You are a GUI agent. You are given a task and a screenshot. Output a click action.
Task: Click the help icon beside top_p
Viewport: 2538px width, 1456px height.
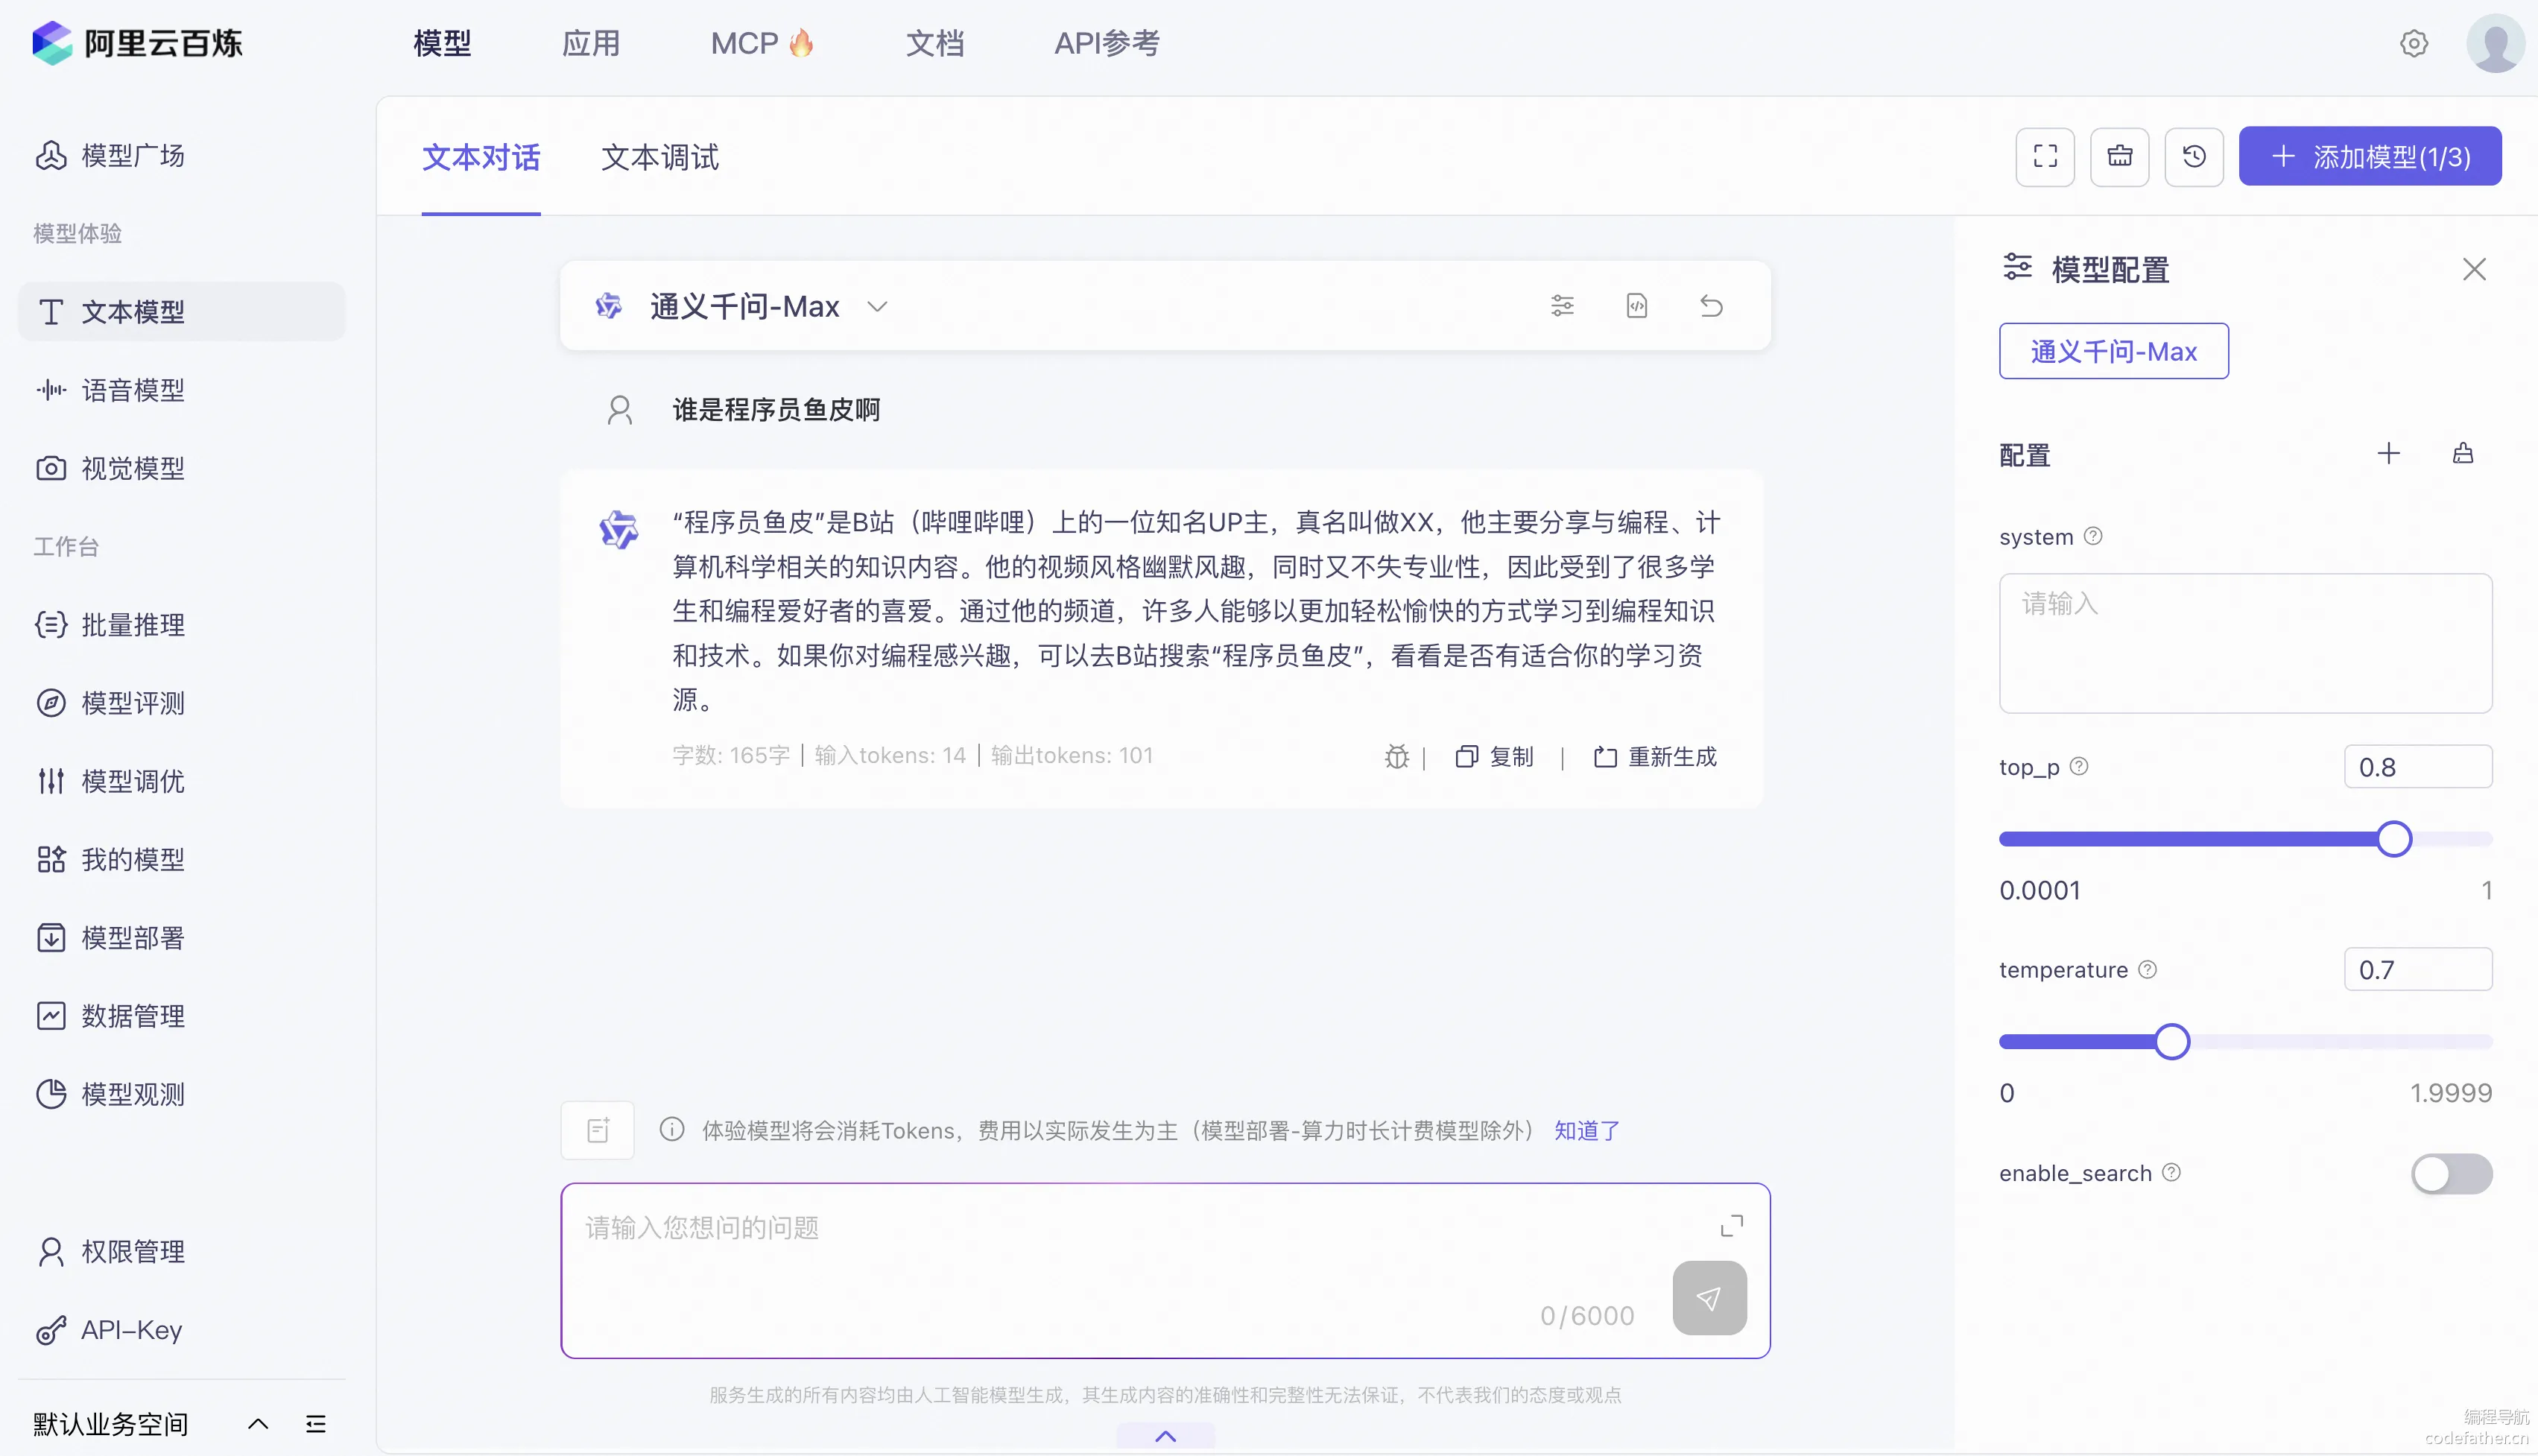(2079, 766)
